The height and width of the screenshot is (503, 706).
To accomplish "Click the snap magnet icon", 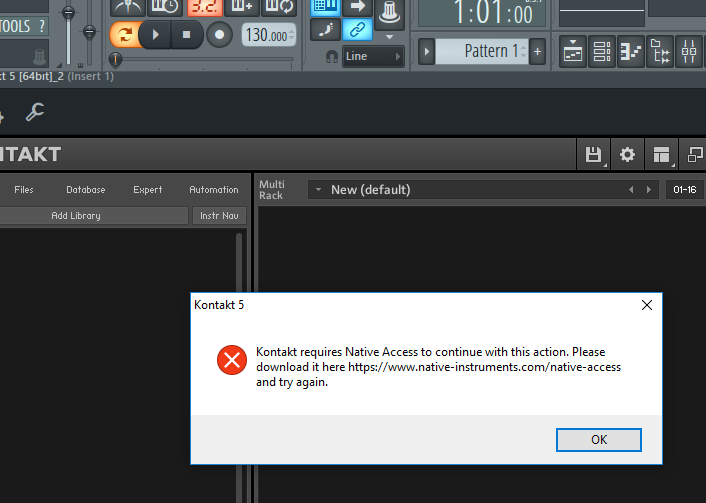I will (332, 57).
